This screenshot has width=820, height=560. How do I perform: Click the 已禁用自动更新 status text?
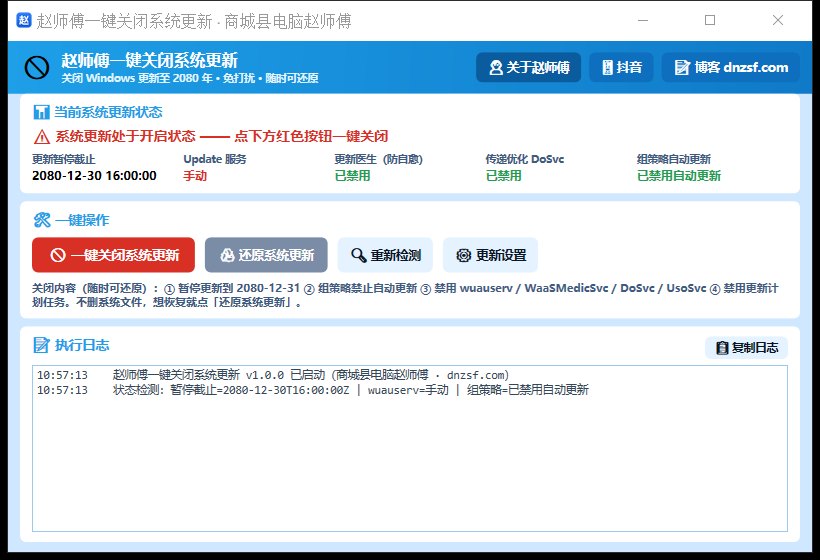point(679,176)
